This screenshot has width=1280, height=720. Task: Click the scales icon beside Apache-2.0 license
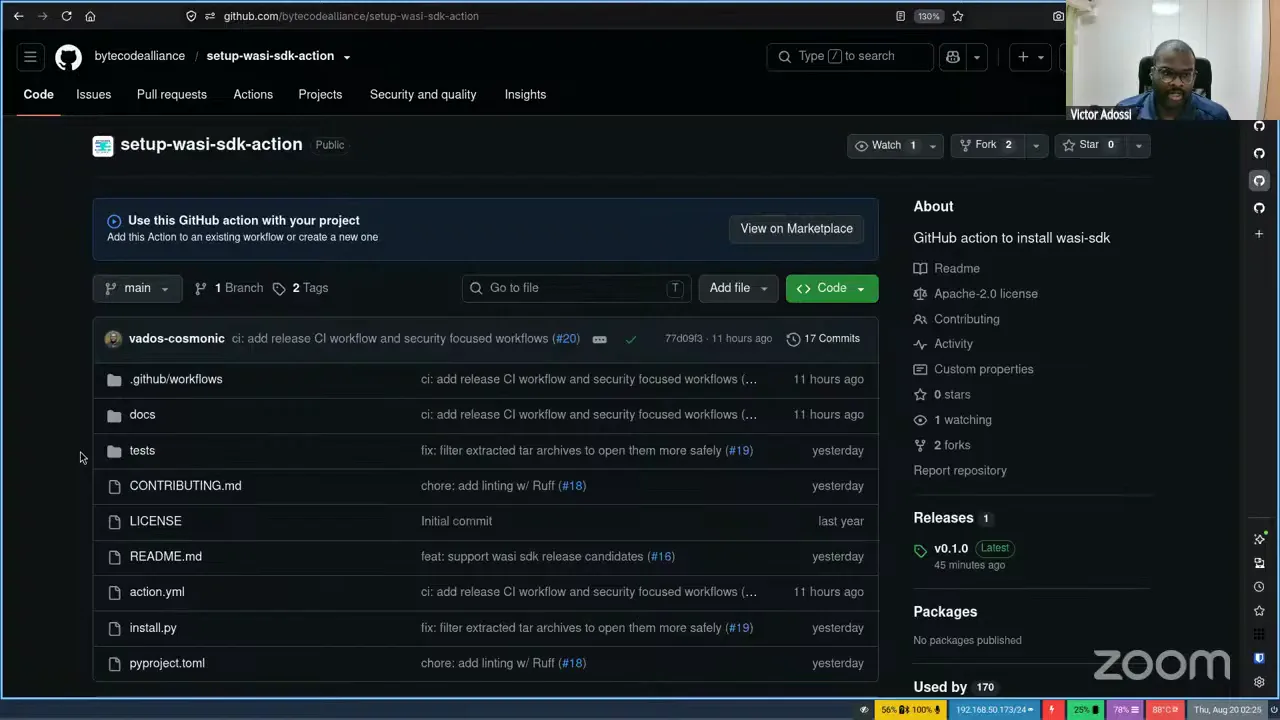click(920, 294)
